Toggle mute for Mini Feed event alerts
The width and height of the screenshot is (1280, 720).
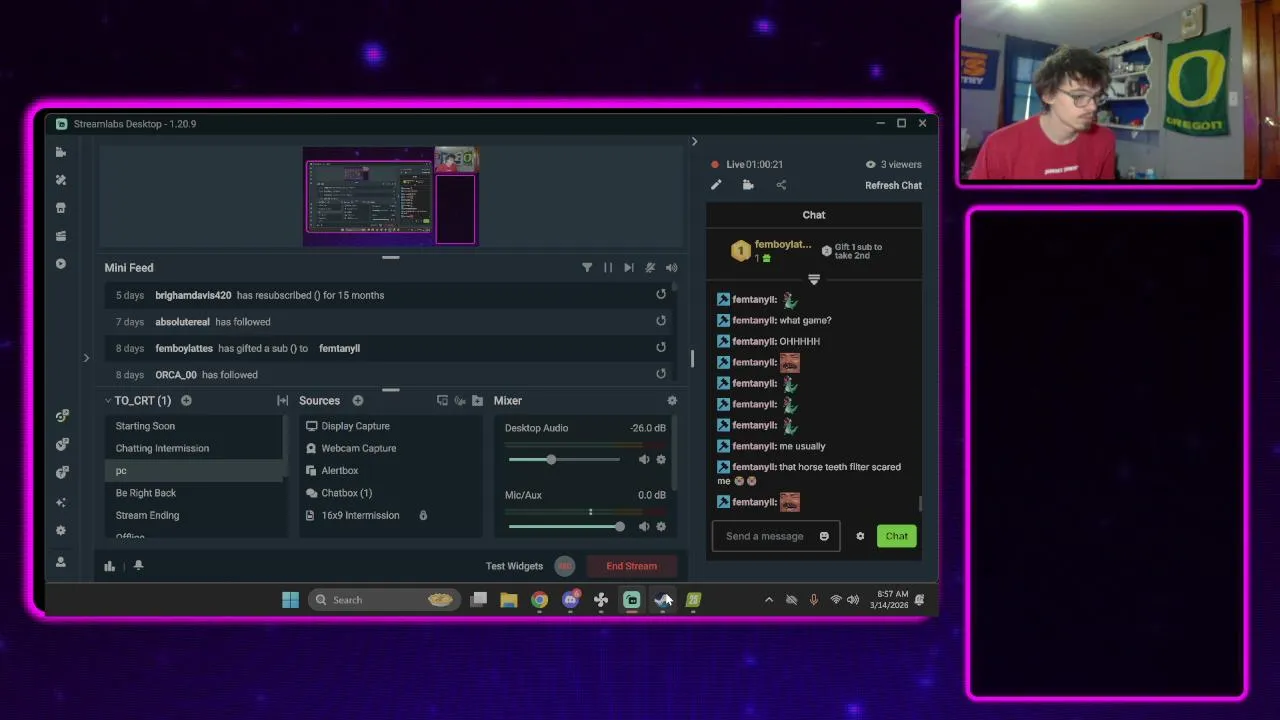[650, 268]
